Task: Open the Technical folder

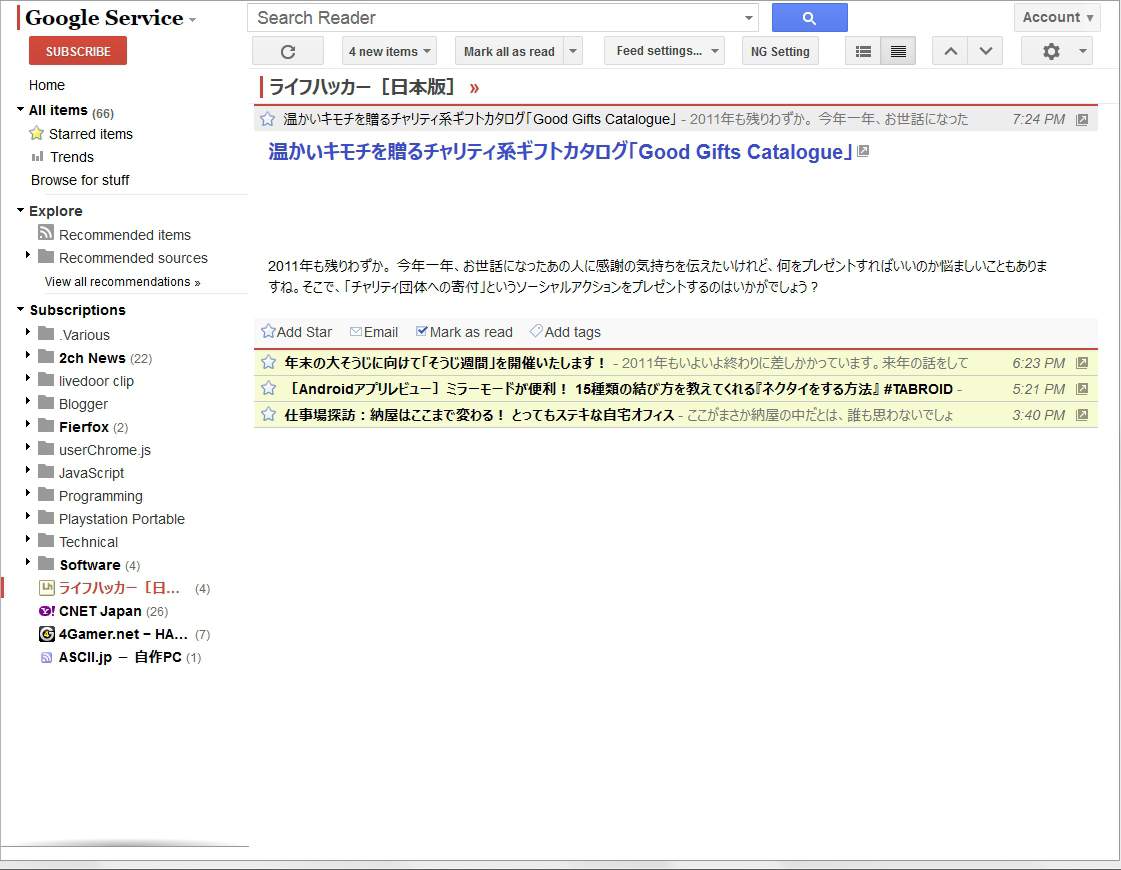Action: (x=78, y=542)
